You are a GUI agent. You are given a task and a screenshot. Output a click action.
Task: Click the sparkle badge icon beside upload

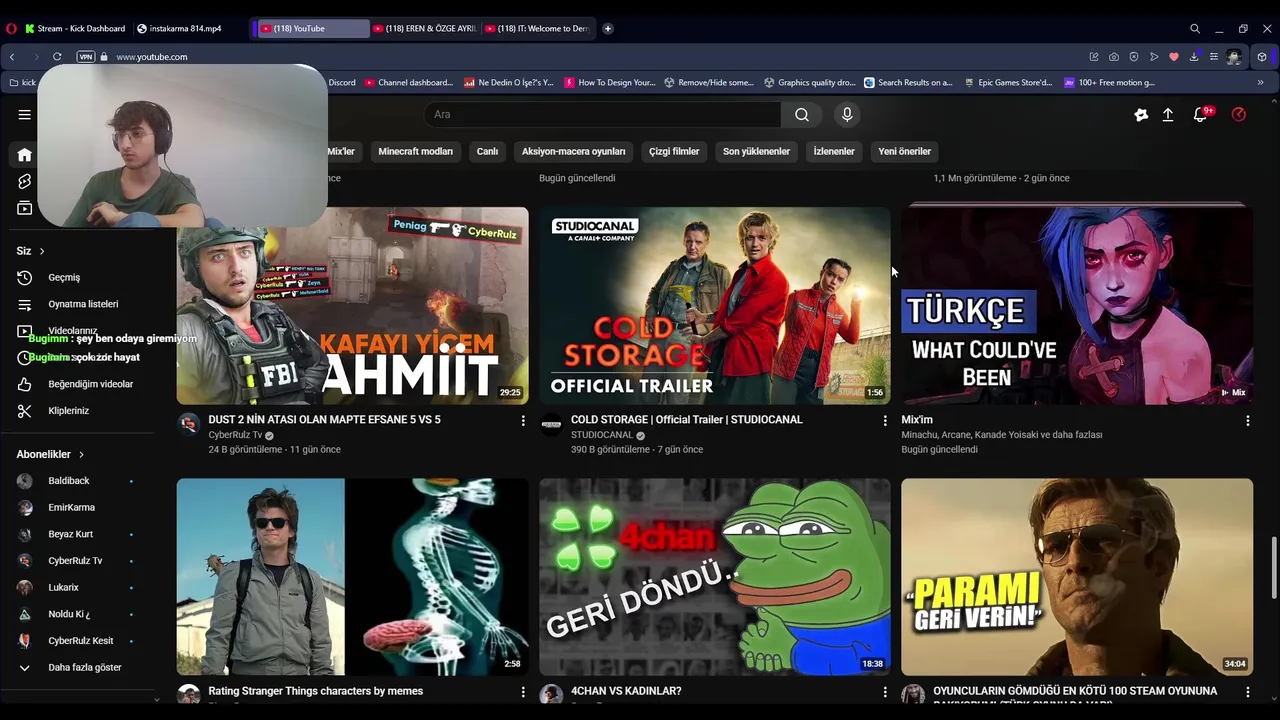(x=1141, y=115)
